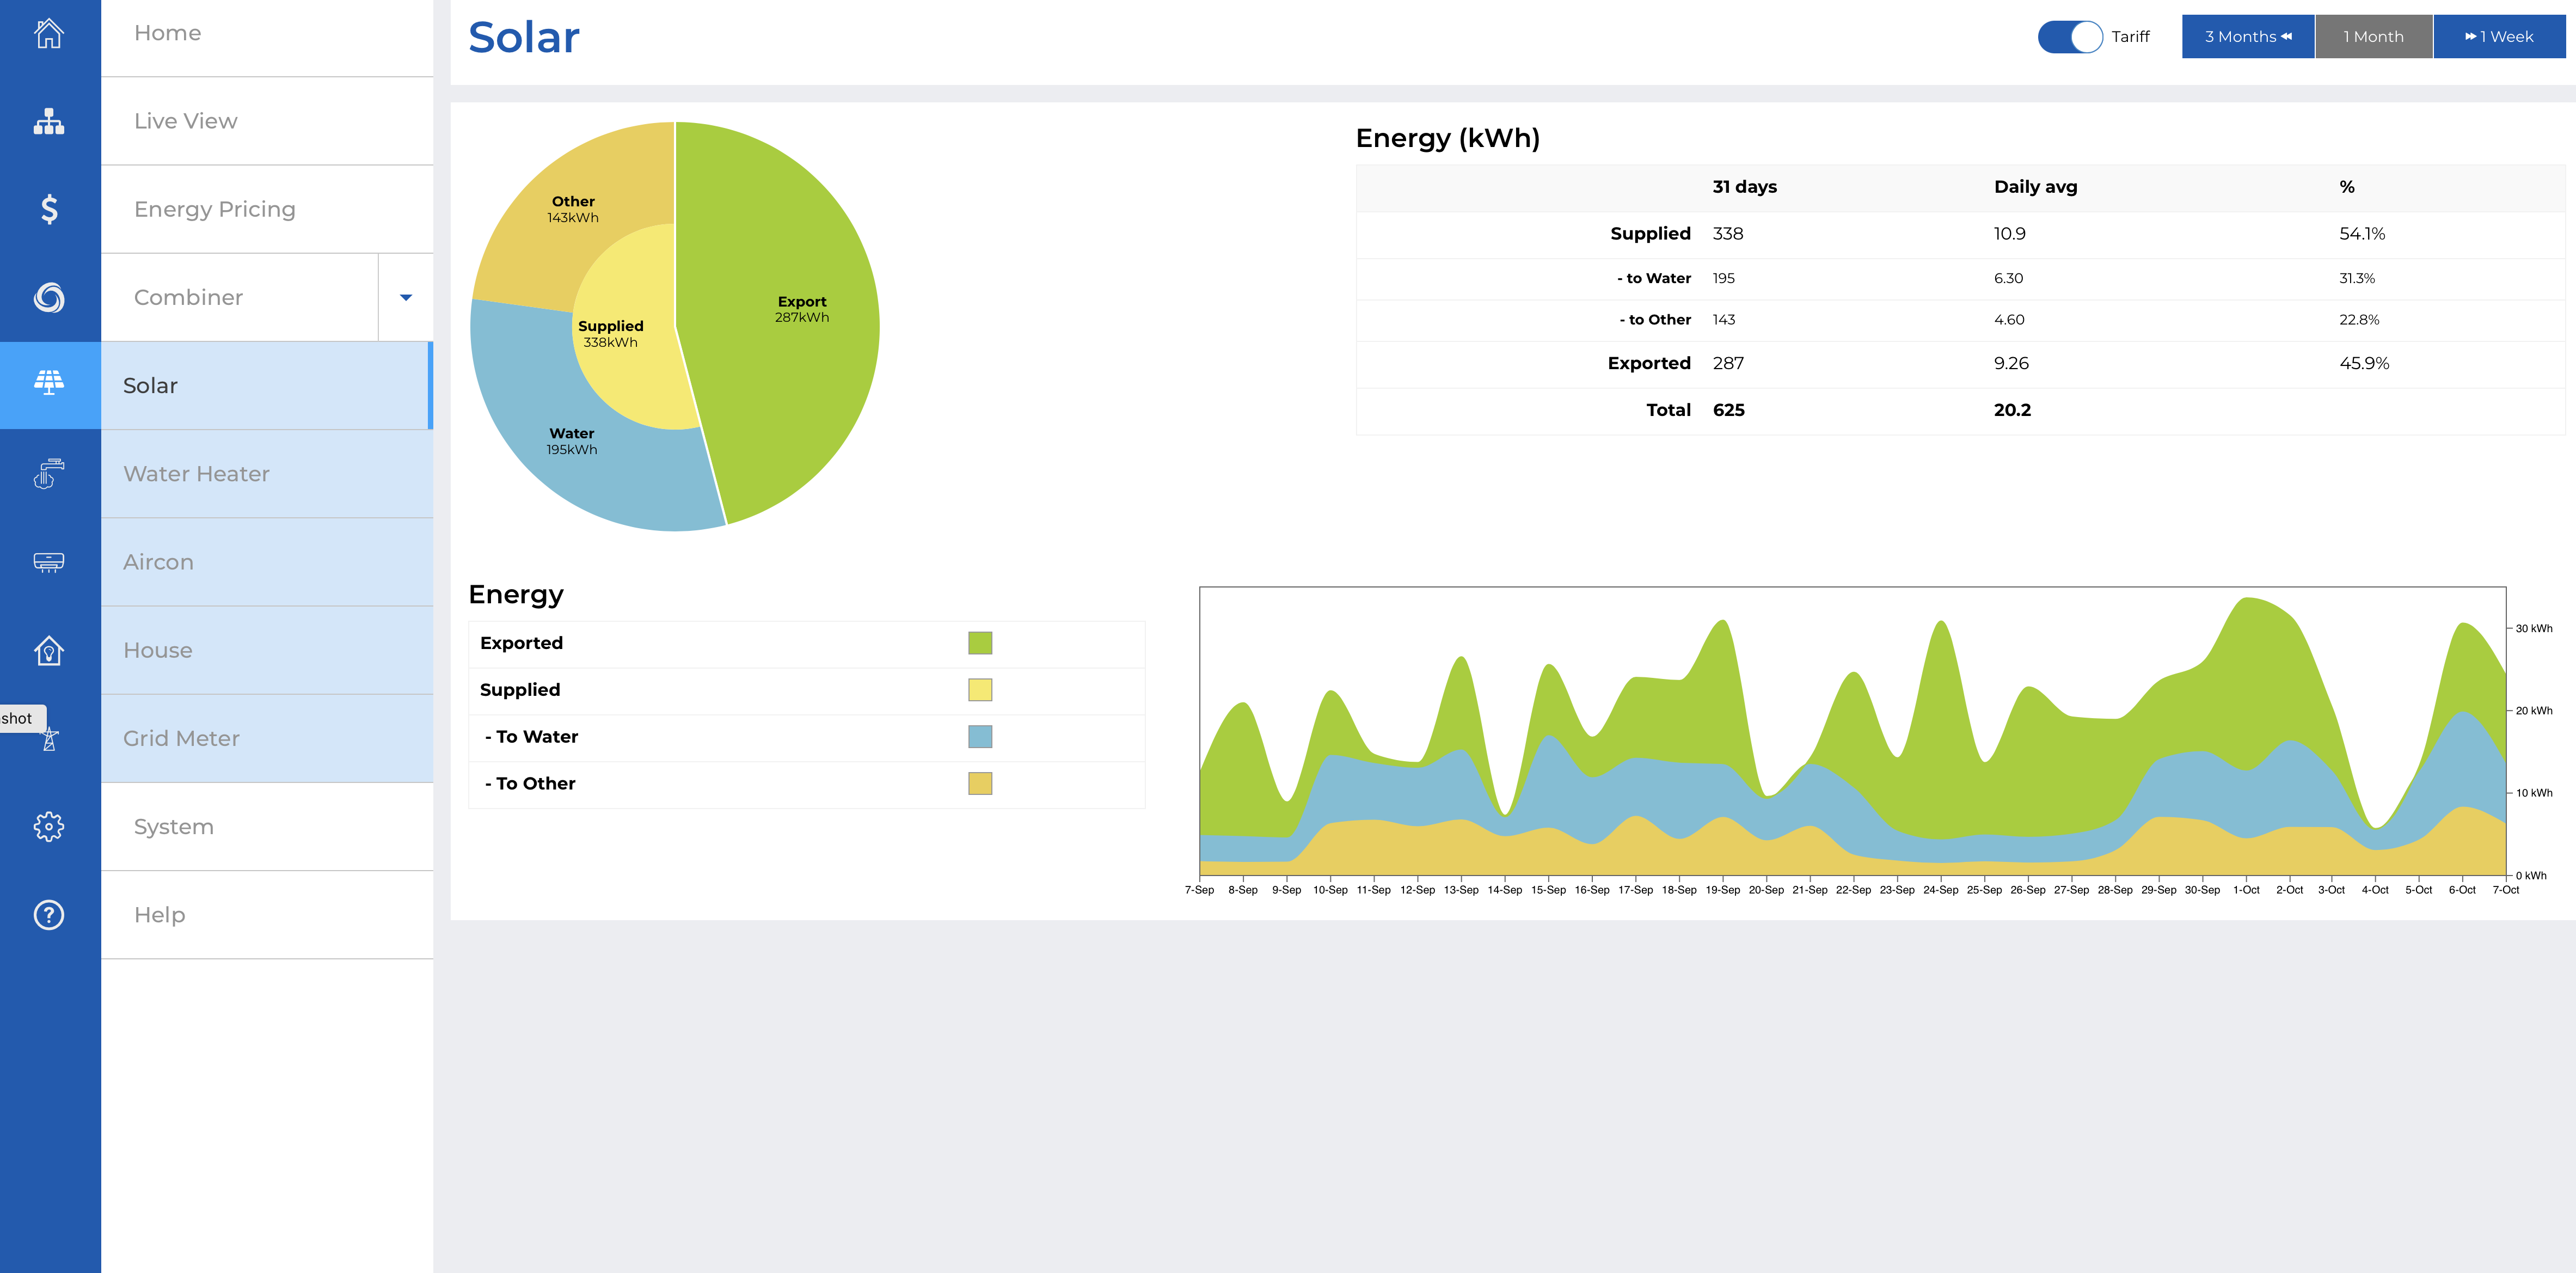The width and height of the screenshot is (2576, 1273).
Task: Click the Exported green color swatch
Action: tap(980, 643)
